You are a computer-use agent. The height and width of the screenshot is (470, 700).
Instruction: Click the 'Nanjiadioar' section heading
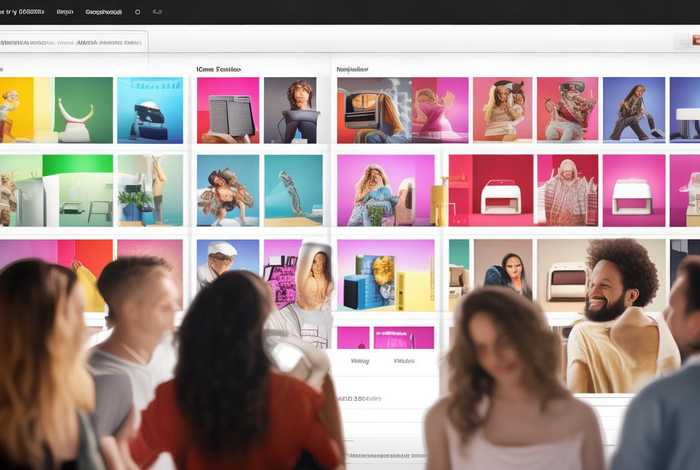point(354,69)
